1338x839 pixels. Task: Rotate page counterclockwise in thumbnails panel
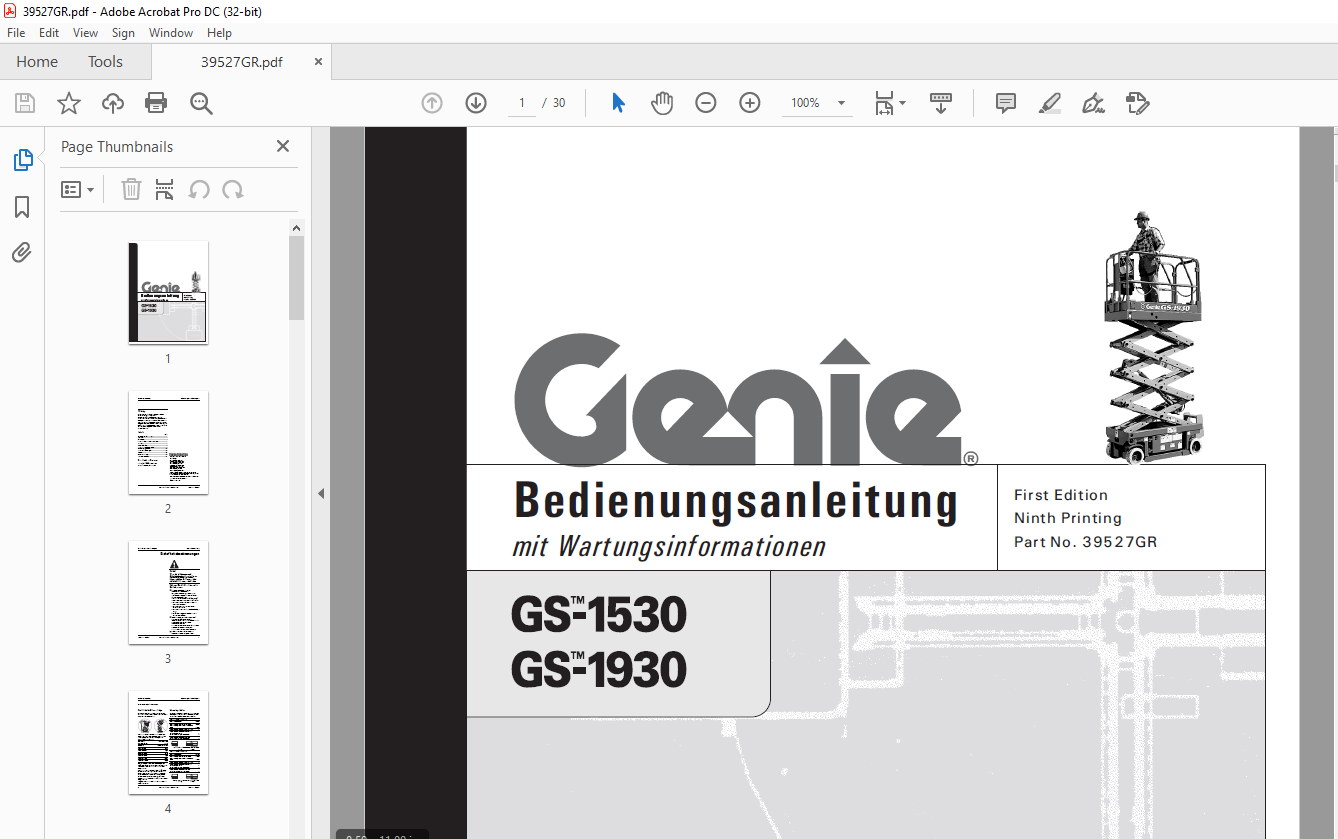(x=199, y=190)
